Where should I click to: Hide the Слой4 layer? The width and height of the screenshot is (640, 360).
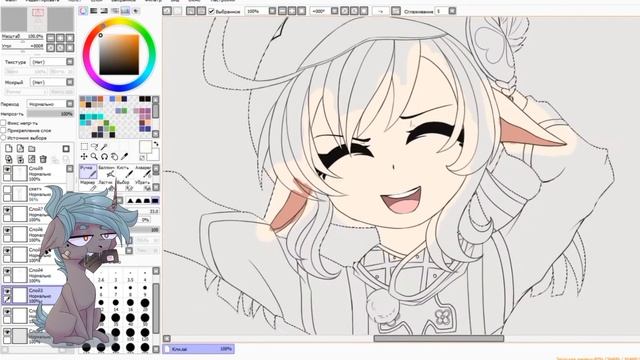(7, 271)
